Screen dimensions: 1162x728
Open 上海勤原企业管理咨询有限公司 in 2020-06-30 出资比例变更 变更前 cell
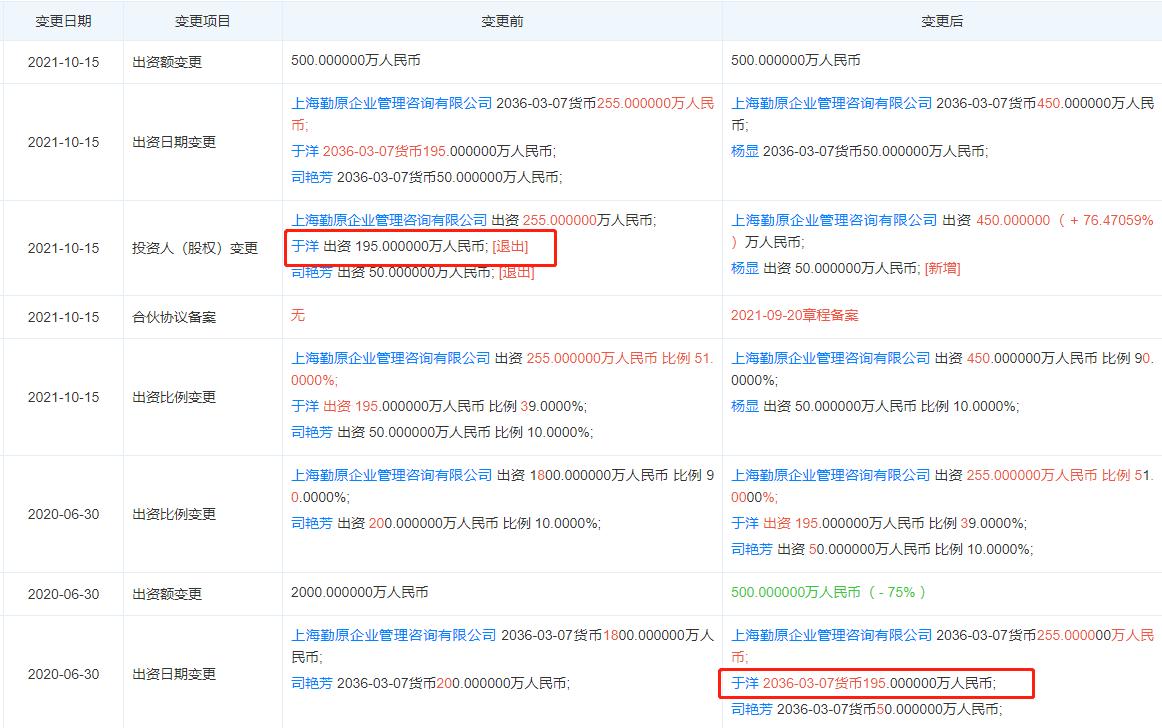tap(391, 475)
